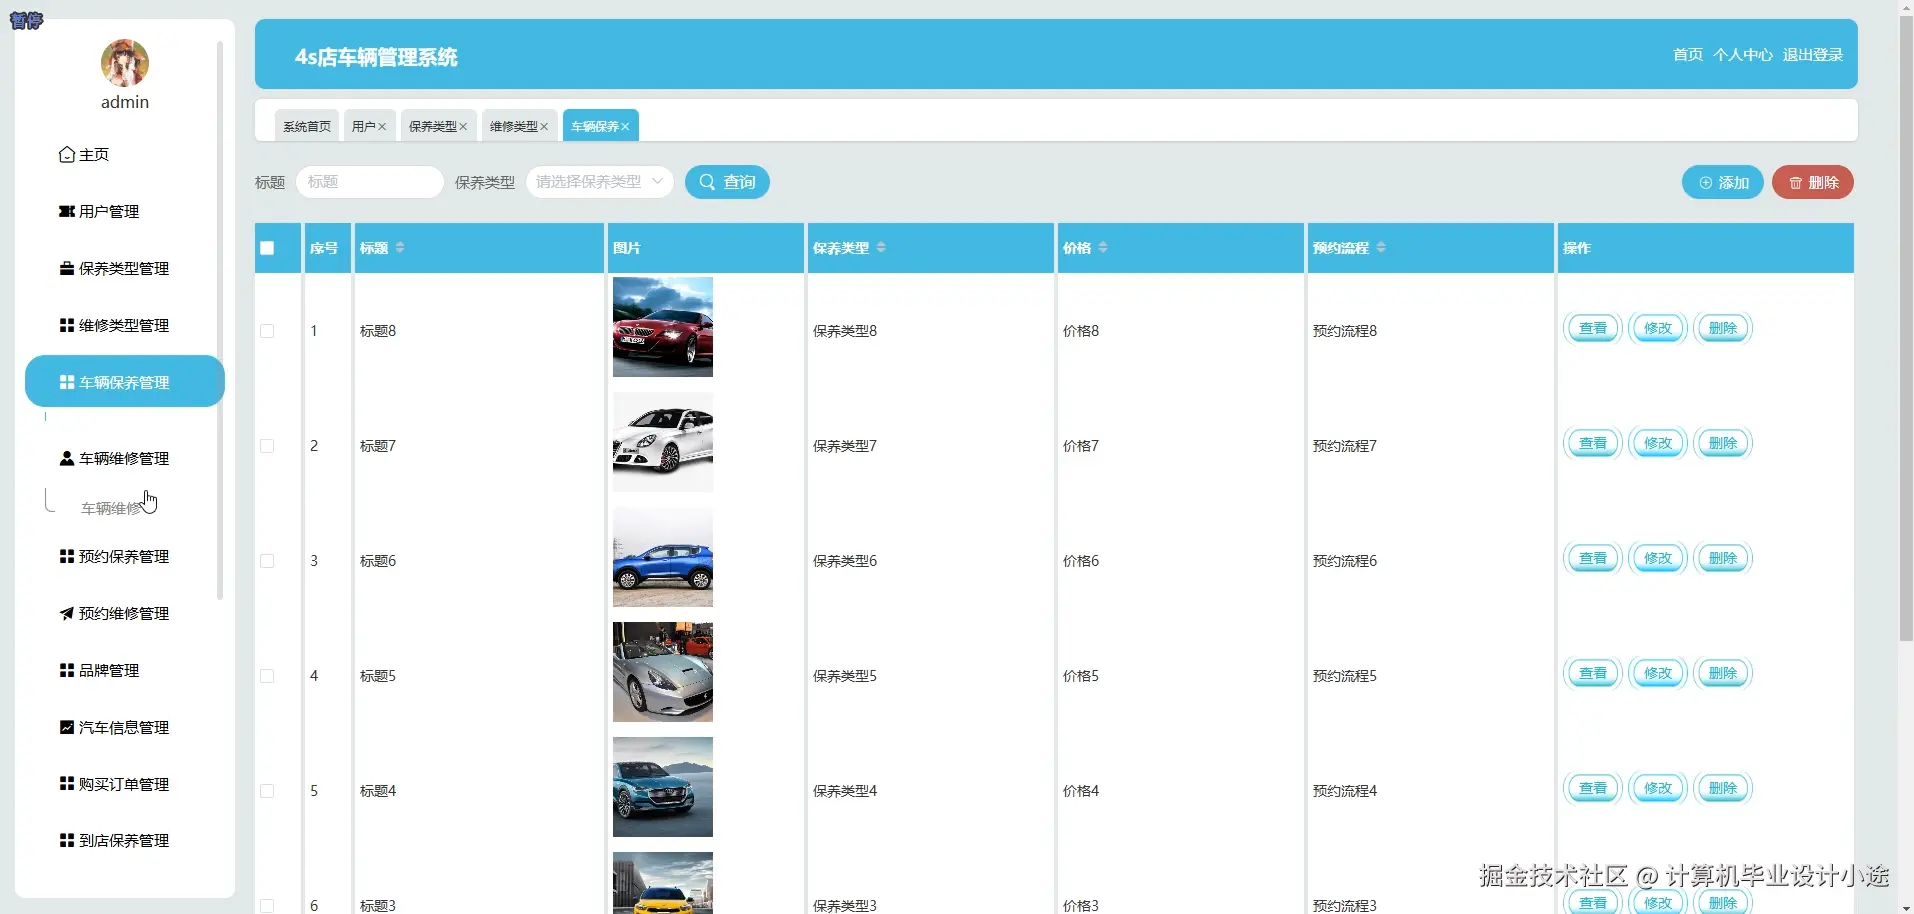Click 查看 for row 标题5

pos(1593,673)
